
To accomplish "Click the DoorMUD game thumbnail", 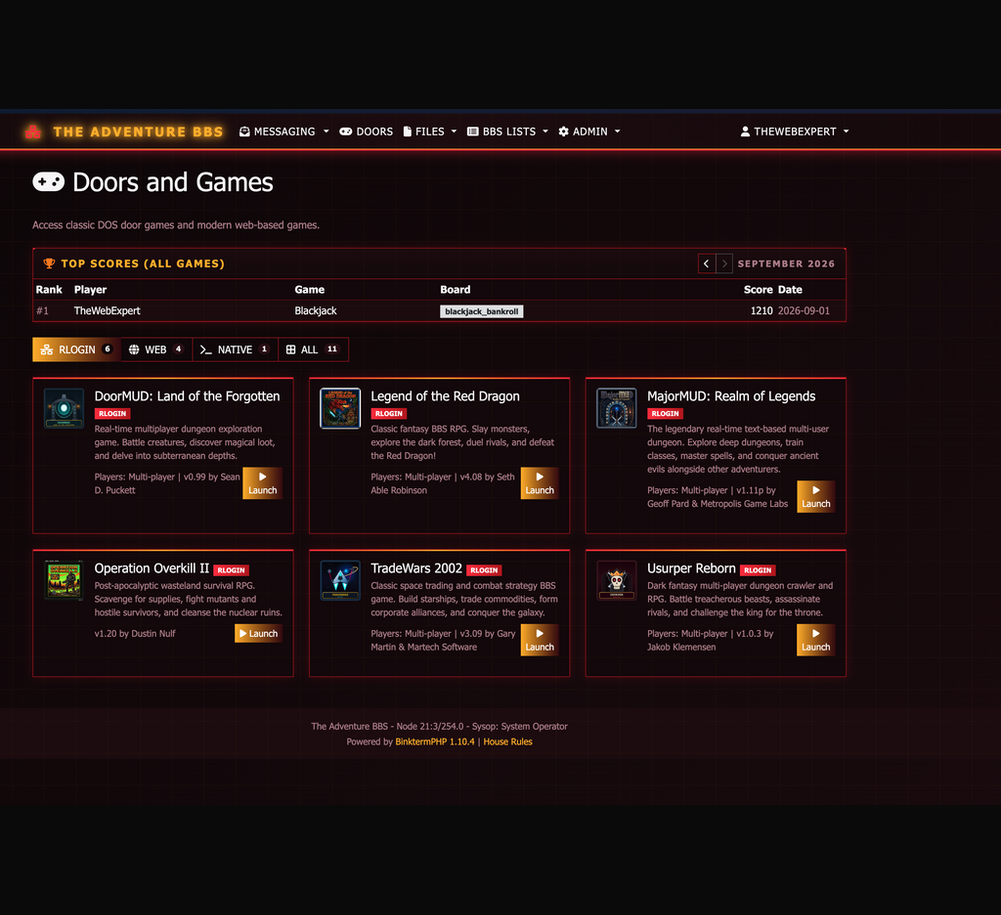I will [64, 408].
